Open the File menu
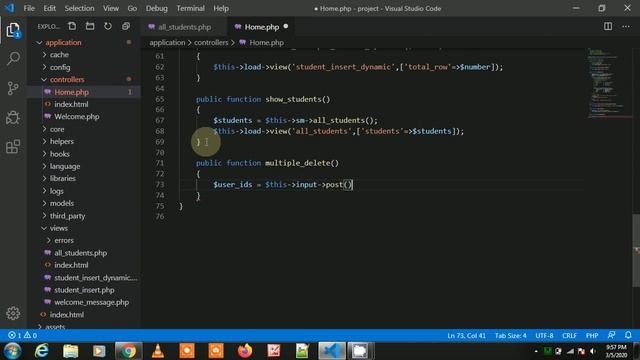Viewport: 640px width, 360px height. [x=29, y=8]
